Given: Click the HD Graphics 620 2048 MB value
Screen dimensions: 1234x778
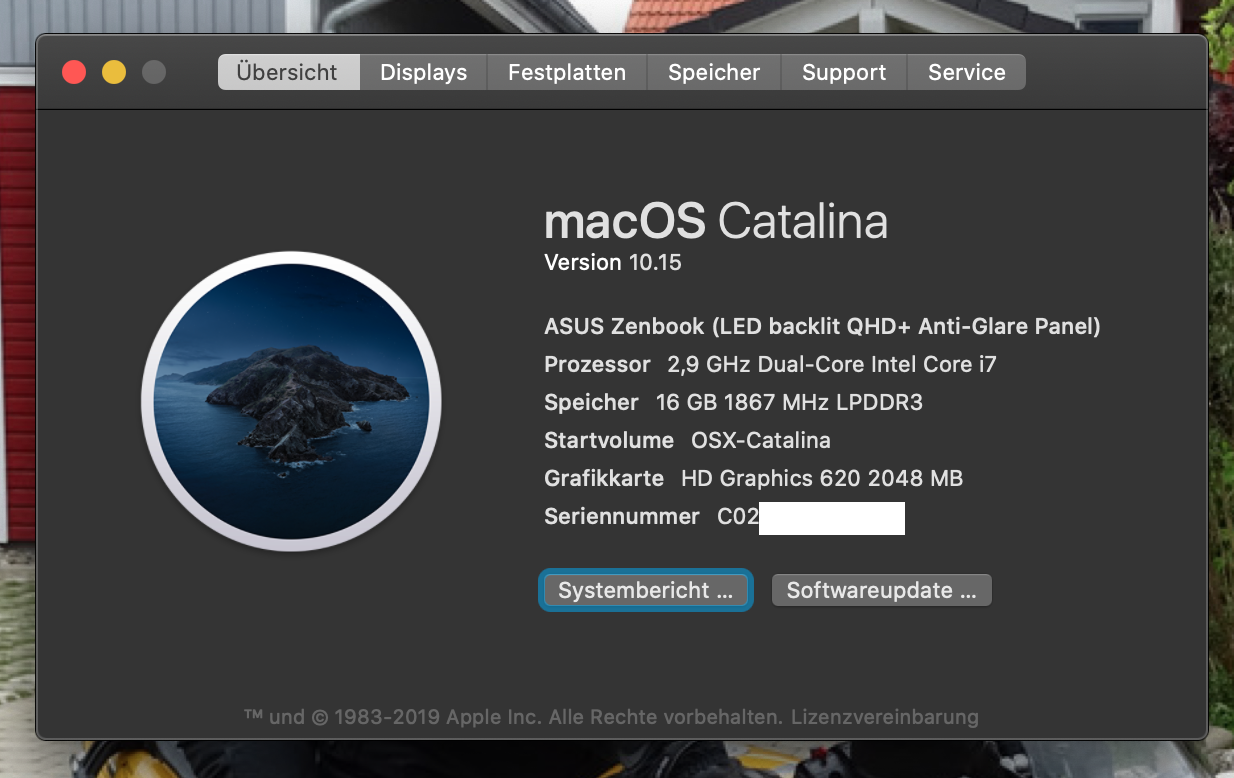Looking at the screenshot, I should (x=822, y=478).
